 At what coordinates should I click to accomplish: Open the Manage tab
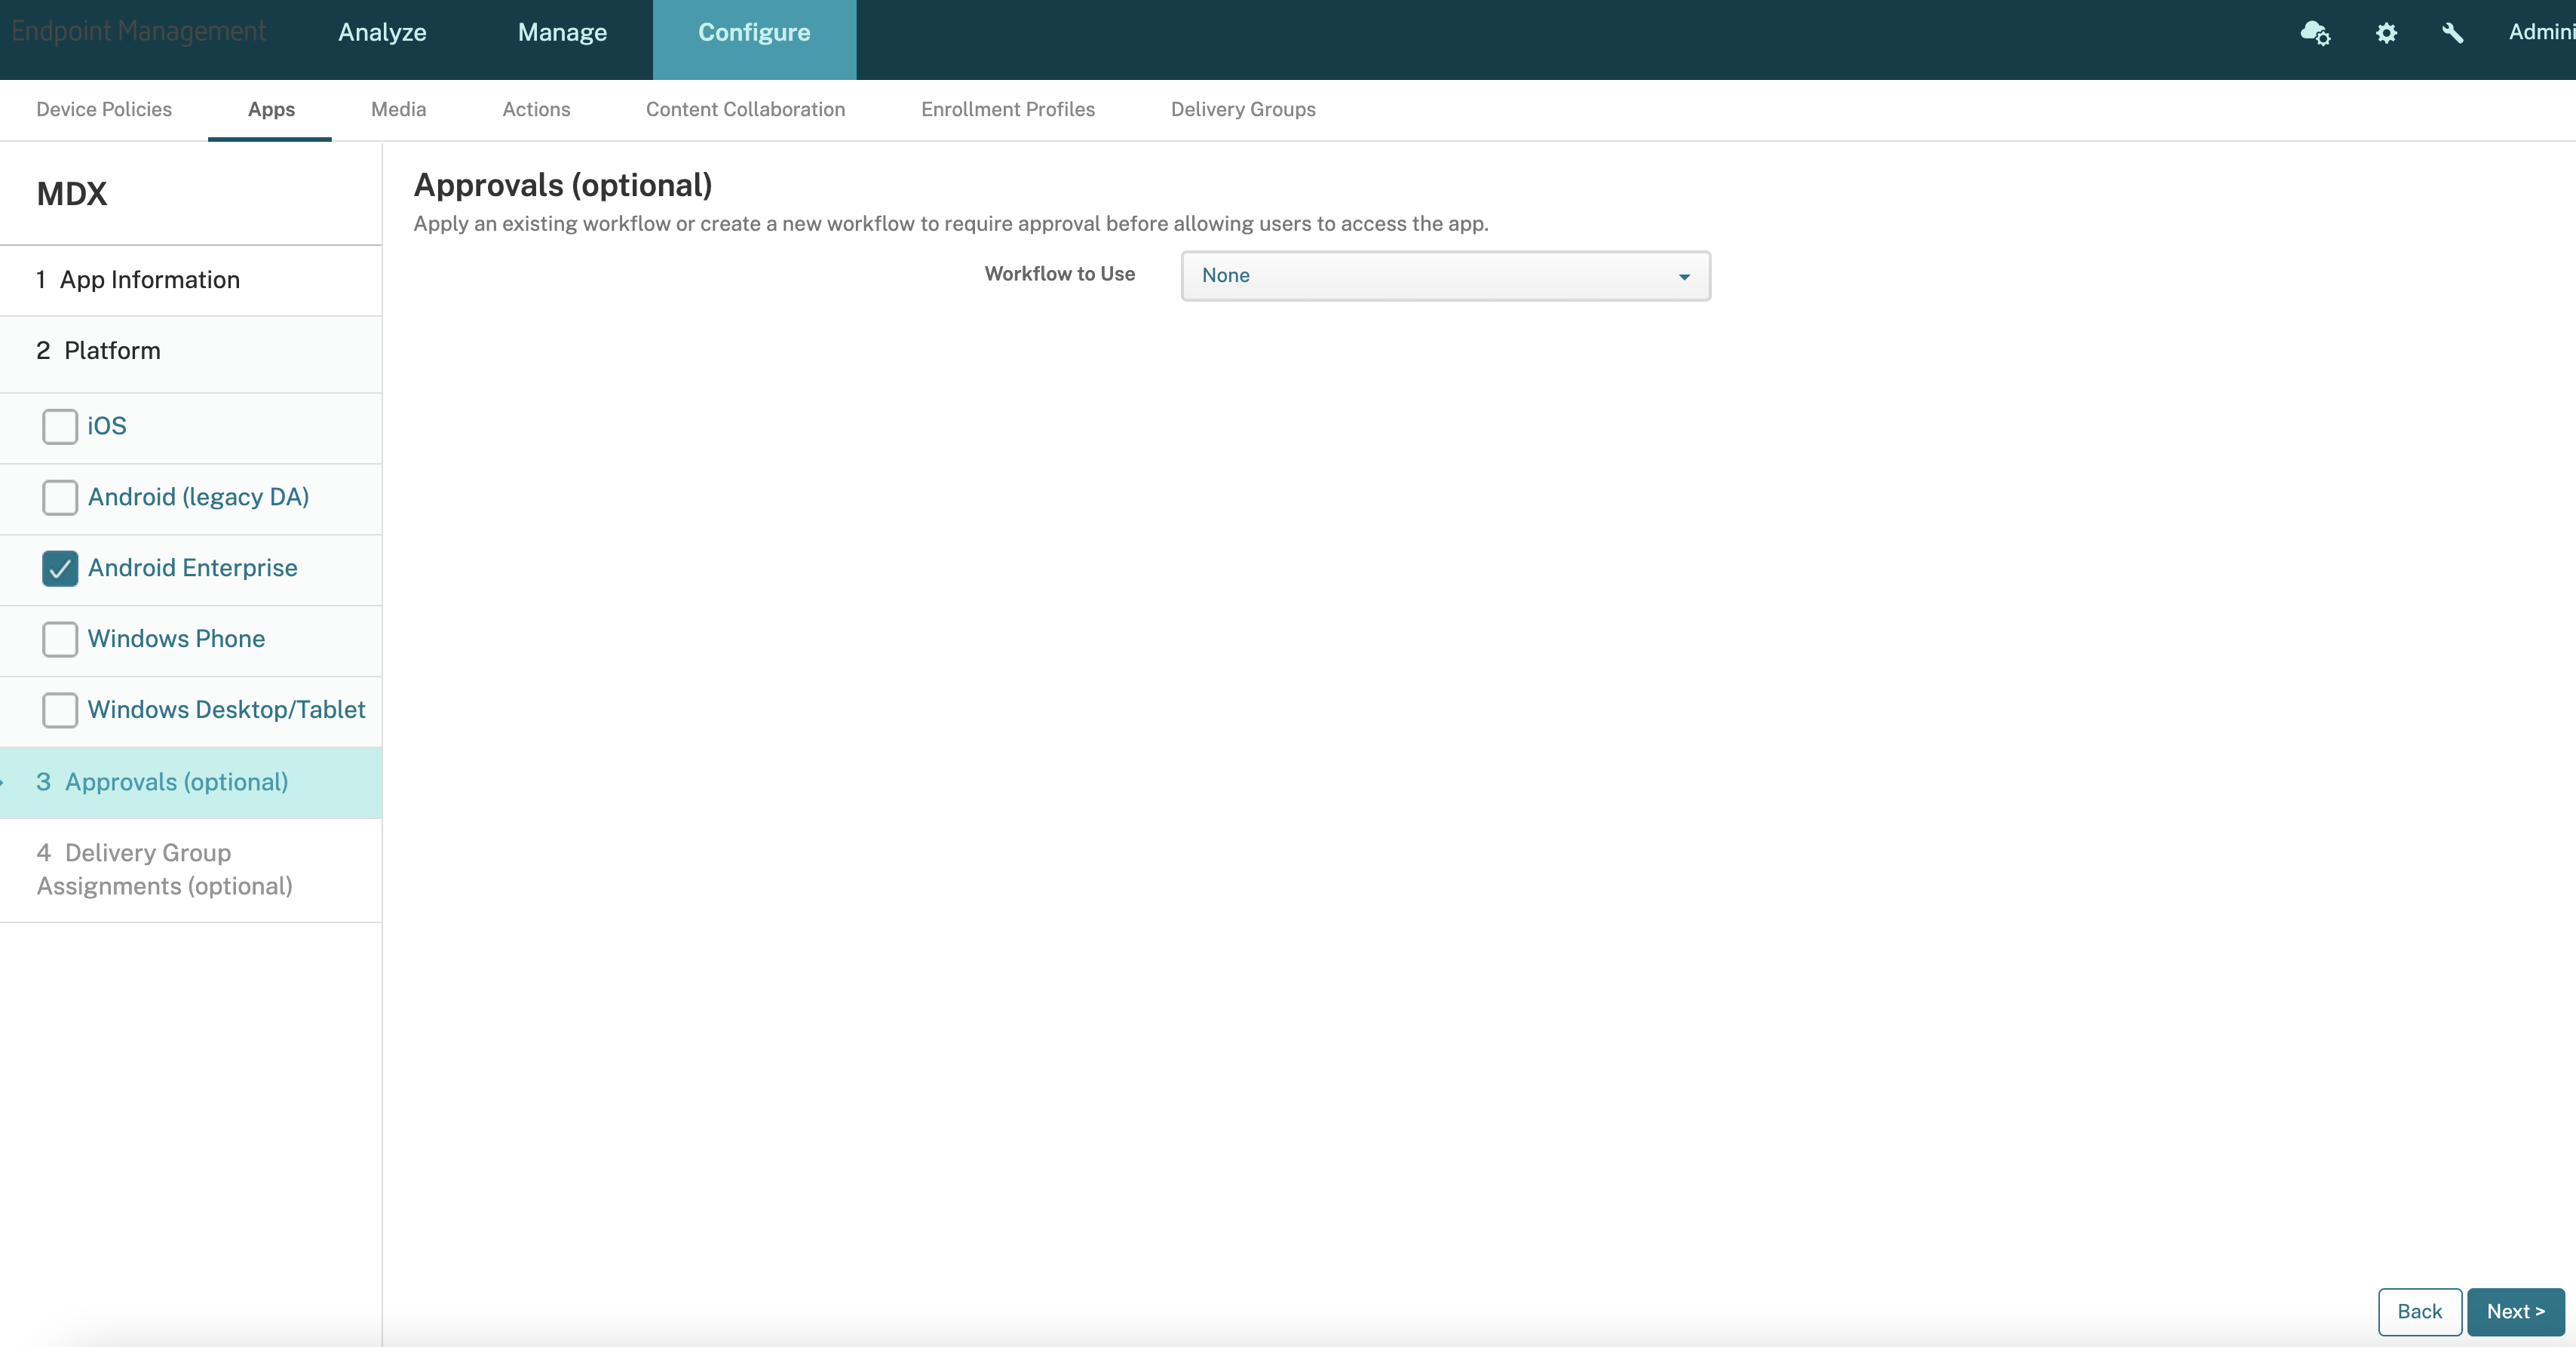pos(562,32)
